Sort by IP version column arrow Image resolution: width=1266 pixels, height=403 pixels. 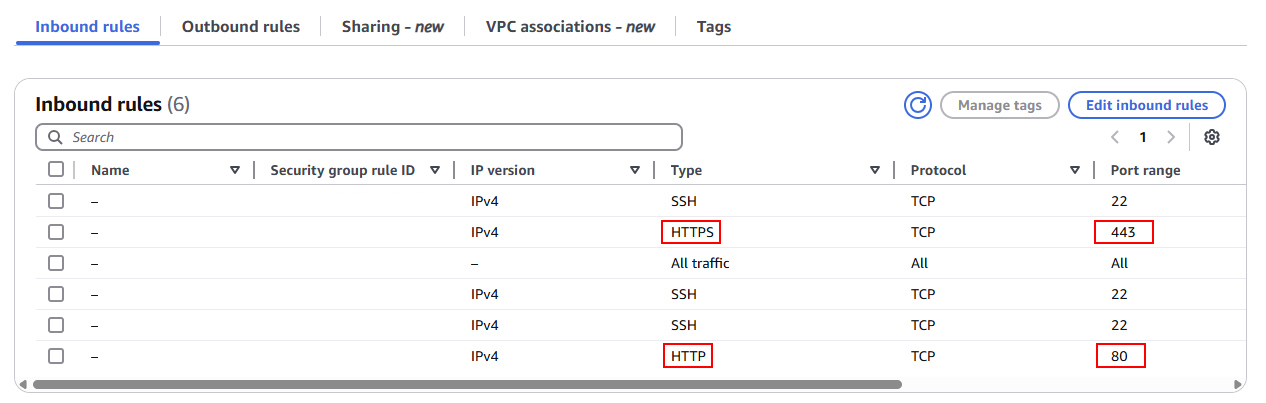pyautogui.click(x=635, y=170)
